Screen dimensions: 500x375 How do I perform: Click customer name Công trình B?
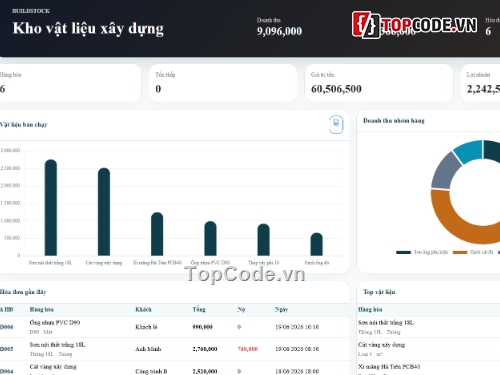click(x=151, y=371)
